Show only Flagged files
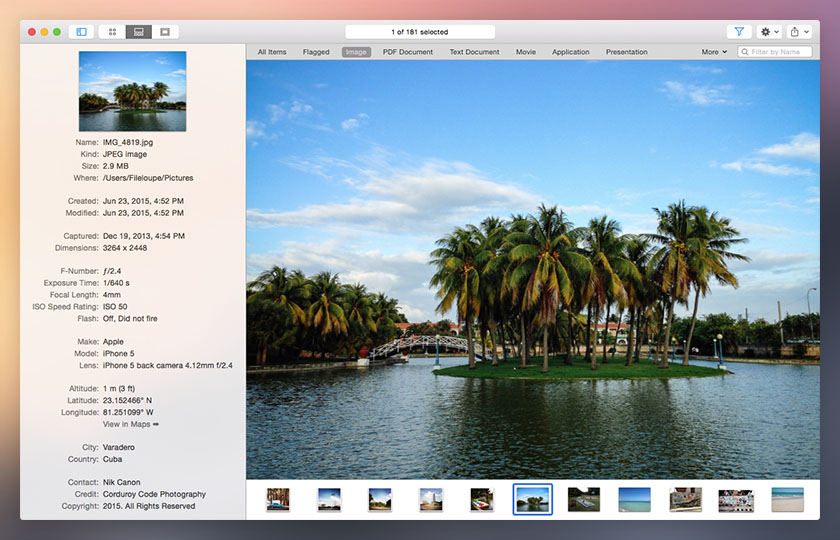The image size is (840, 540). tap(316, 52)
